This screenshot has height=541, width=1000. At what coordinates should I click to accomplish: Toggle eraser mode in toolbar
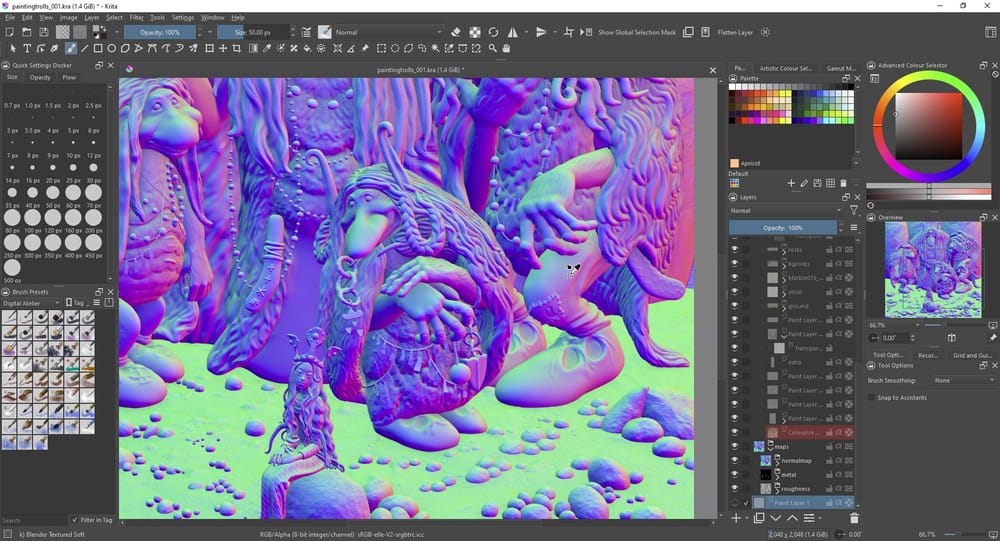pyautogui.click(x=456, y=32)
